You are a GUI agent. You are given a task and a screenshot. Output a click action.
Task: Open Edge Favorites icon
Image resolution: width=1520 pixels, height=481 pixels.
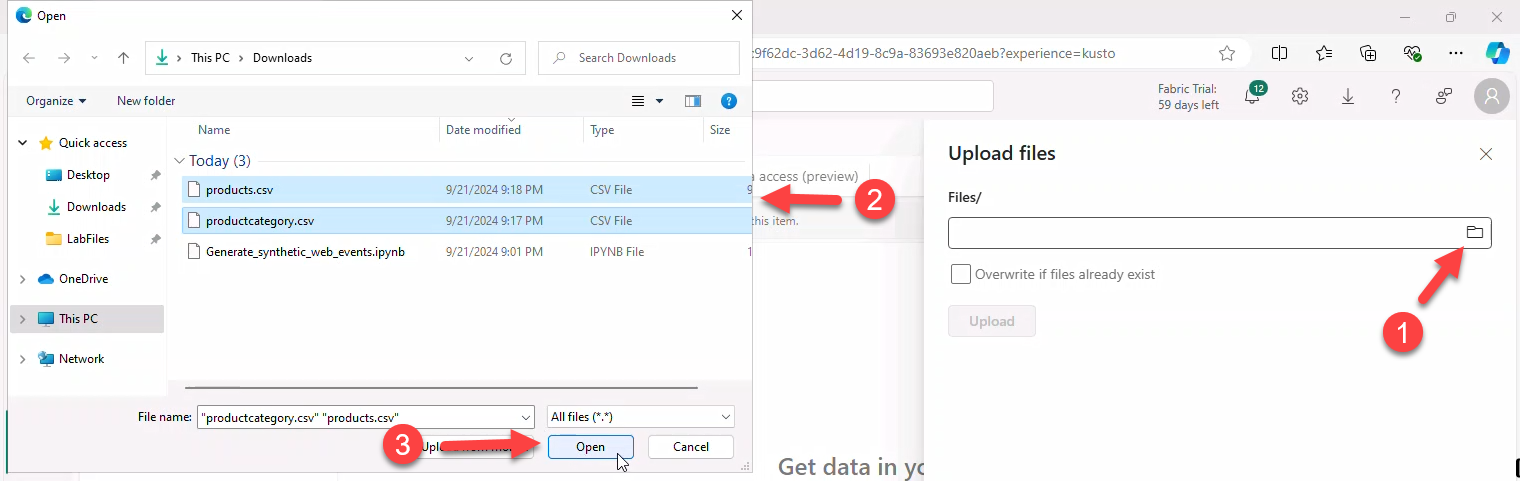pyautogui.click(x=1324, y=53)
